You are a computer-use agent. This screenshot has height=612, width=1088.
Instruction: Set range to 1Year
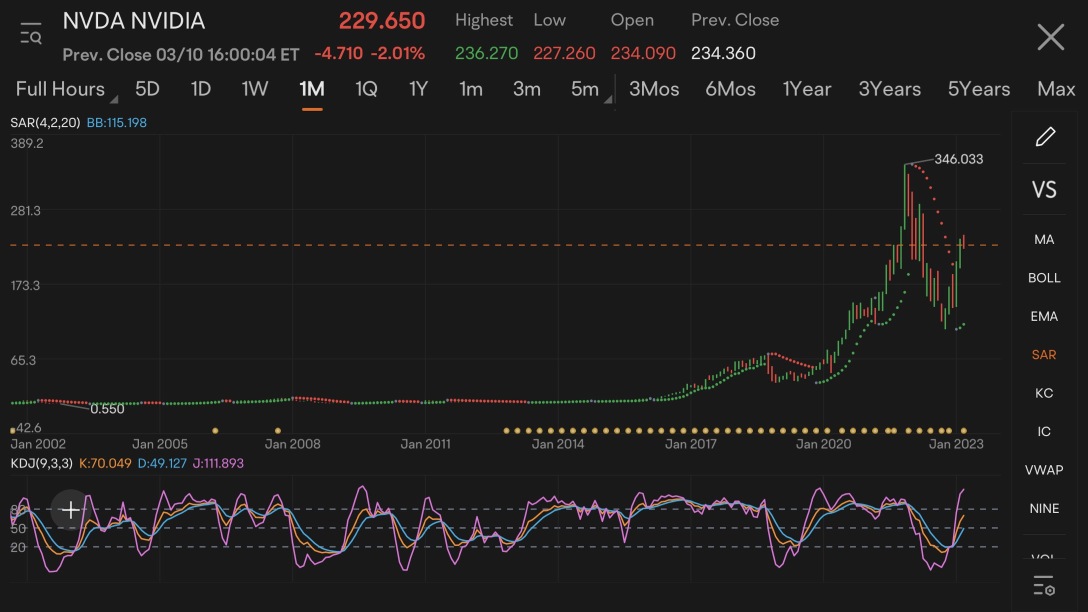pos(806,89)
